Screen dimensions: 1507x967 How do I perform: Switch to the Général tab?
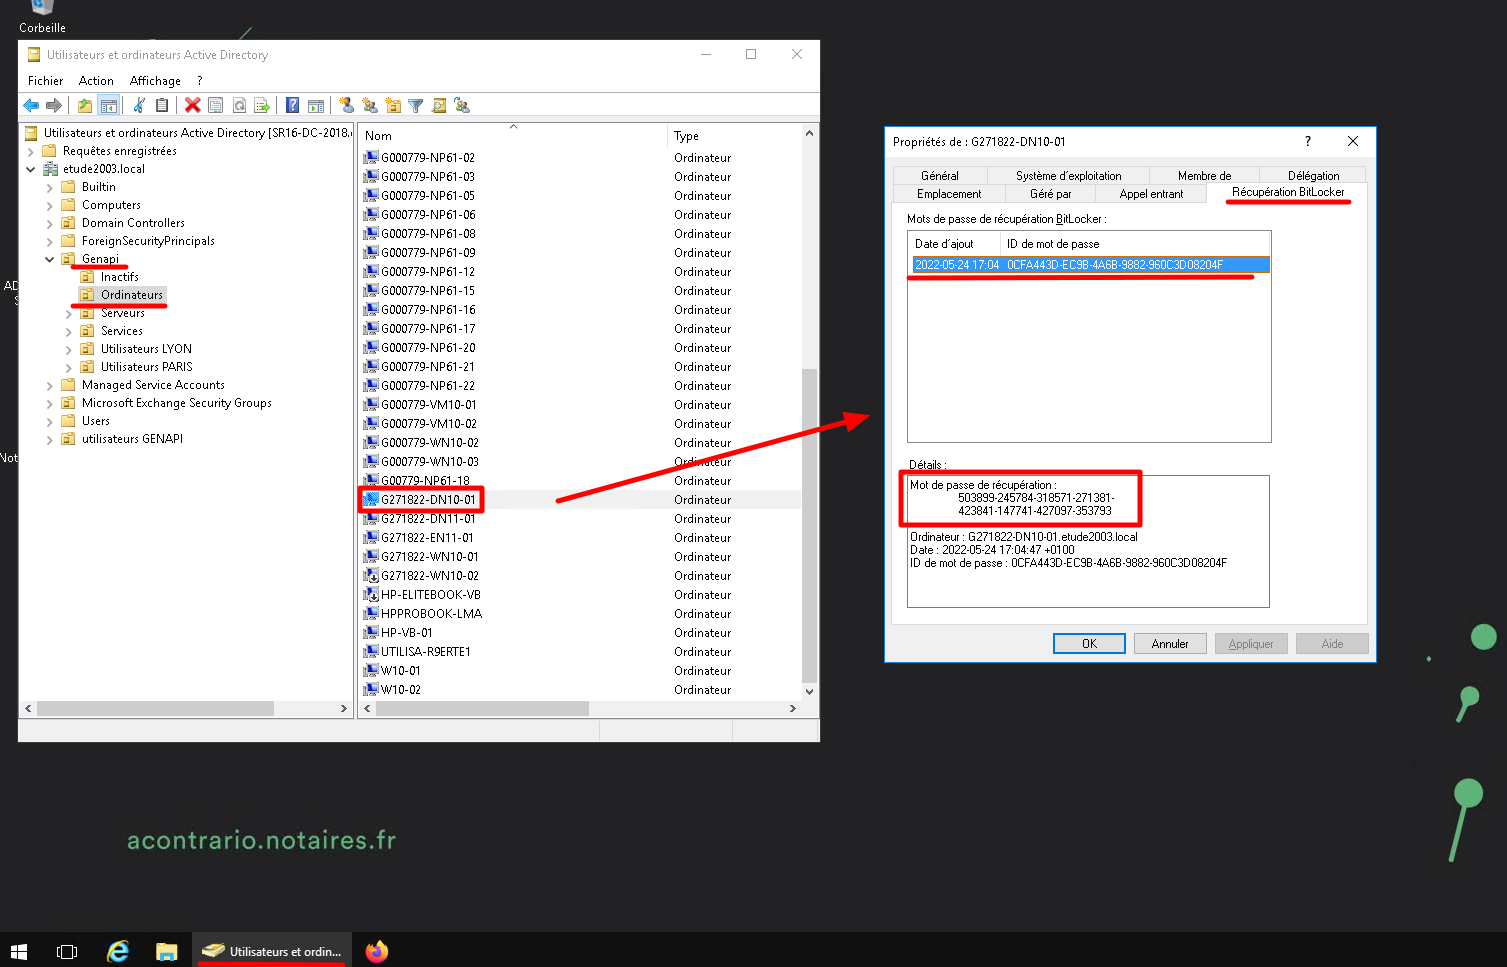click(939, 175)
